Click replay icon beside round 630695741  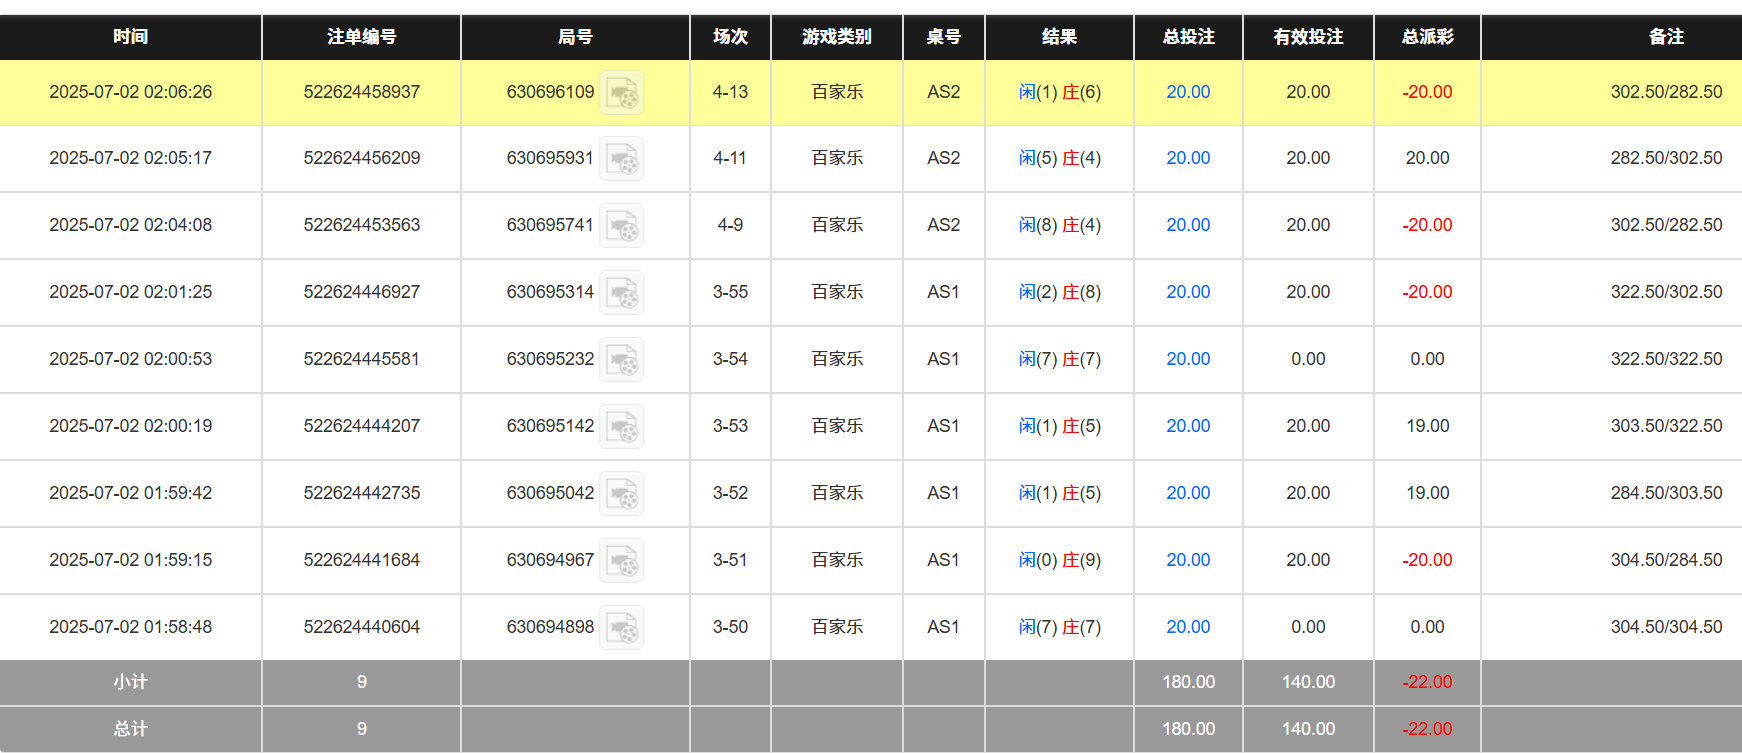pos(621,226)
